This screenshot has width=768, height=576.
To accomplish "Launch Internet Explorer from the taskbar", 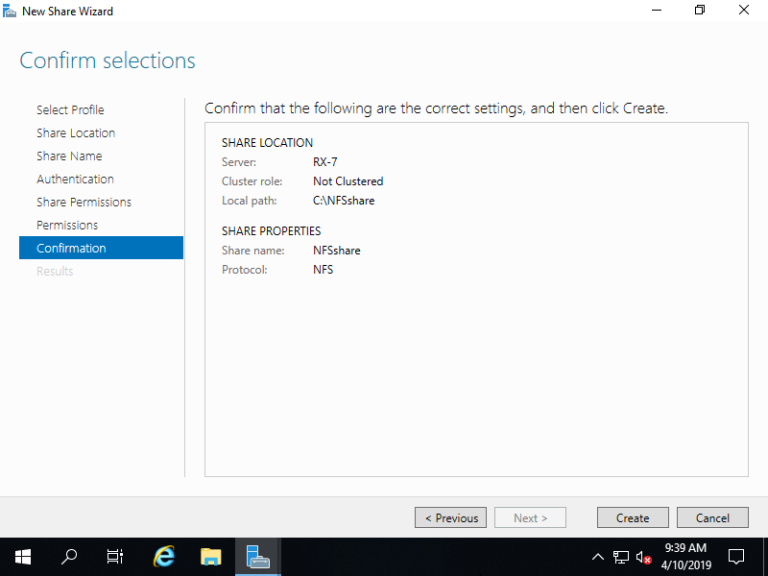I will click(x=163, y=556).
